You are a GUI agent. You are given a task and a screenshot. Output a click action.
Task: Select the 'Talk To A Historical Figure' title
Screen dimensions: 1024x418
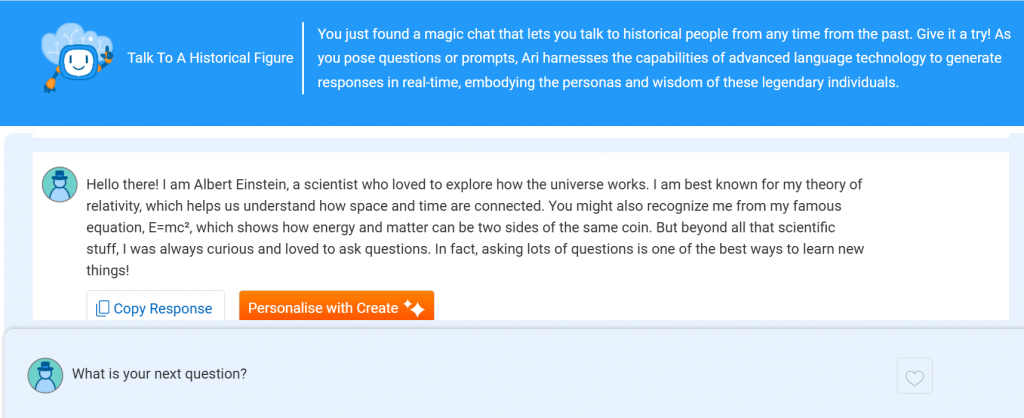click(210, 58)
